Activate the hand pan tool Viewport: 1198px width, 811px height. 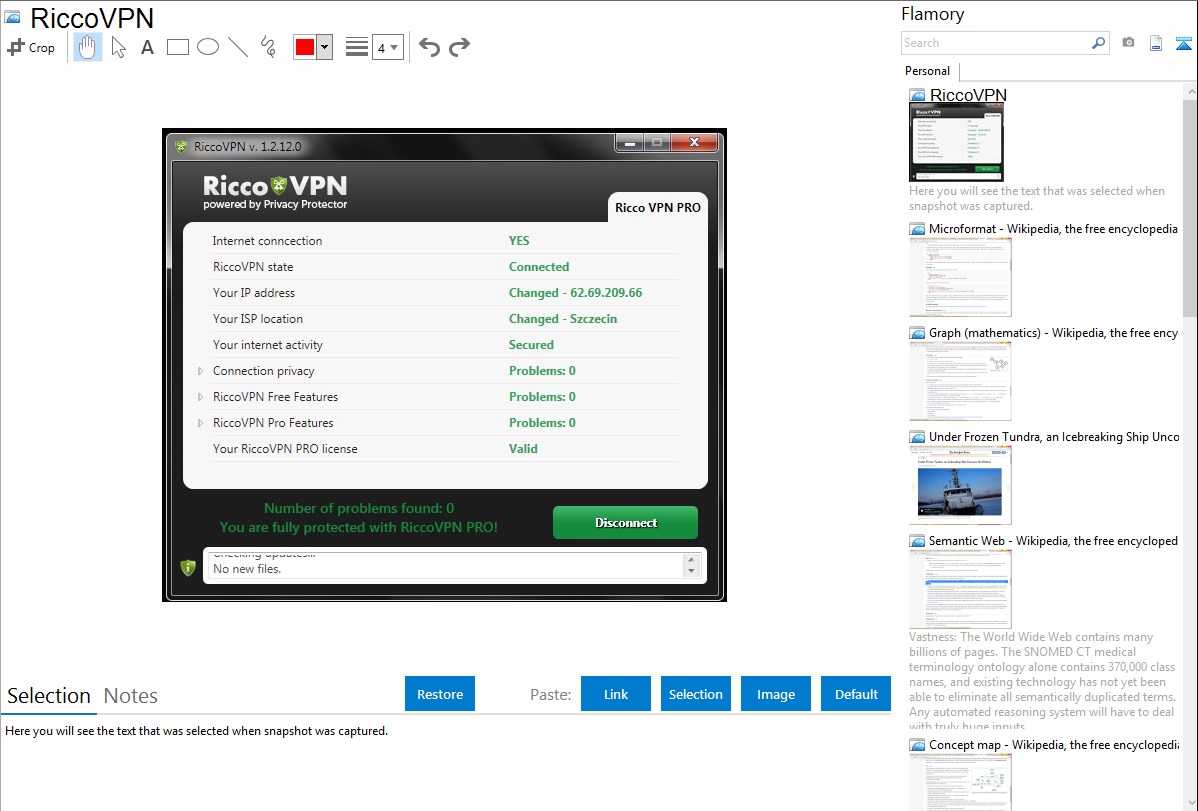pyautogui.click(x=88, y=47)
